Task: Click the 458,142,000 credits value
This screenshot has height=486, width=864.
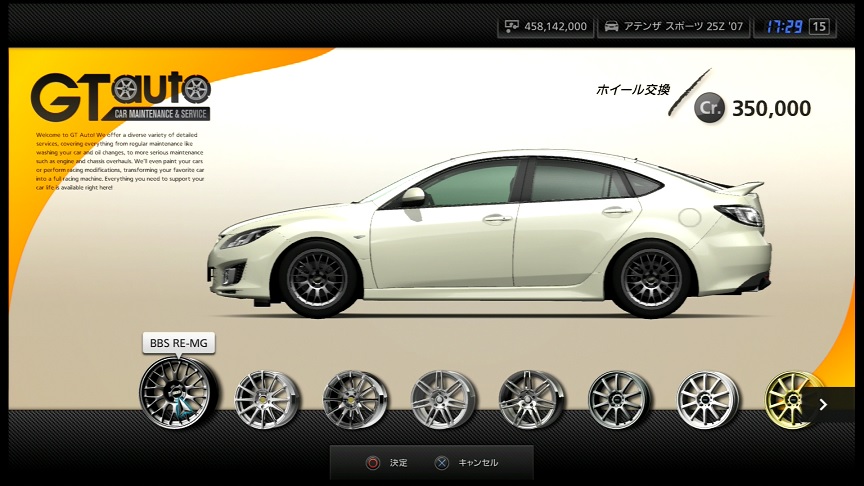Action: pyautogui.click(x=555, y=26)
